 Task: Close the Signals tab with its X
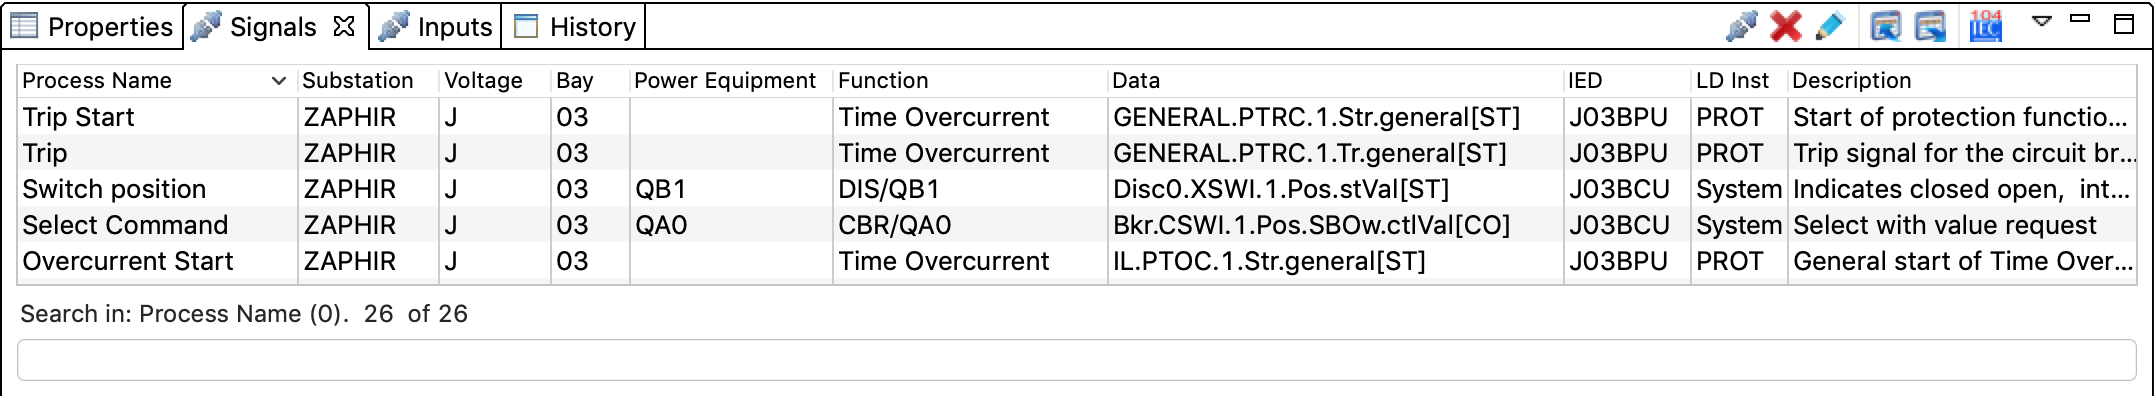(344, 26)
